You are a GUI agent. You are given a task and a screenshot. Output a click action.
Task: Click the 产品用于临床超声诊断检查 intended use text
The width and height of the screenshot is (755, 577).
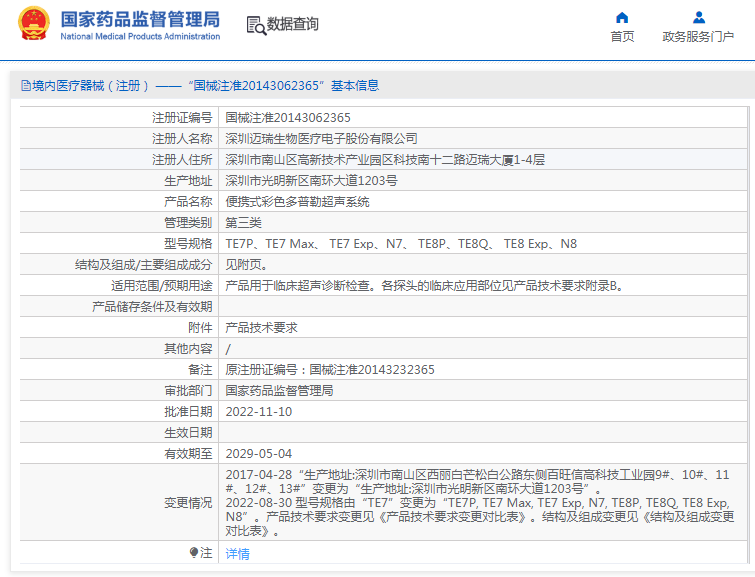(424, 286)
